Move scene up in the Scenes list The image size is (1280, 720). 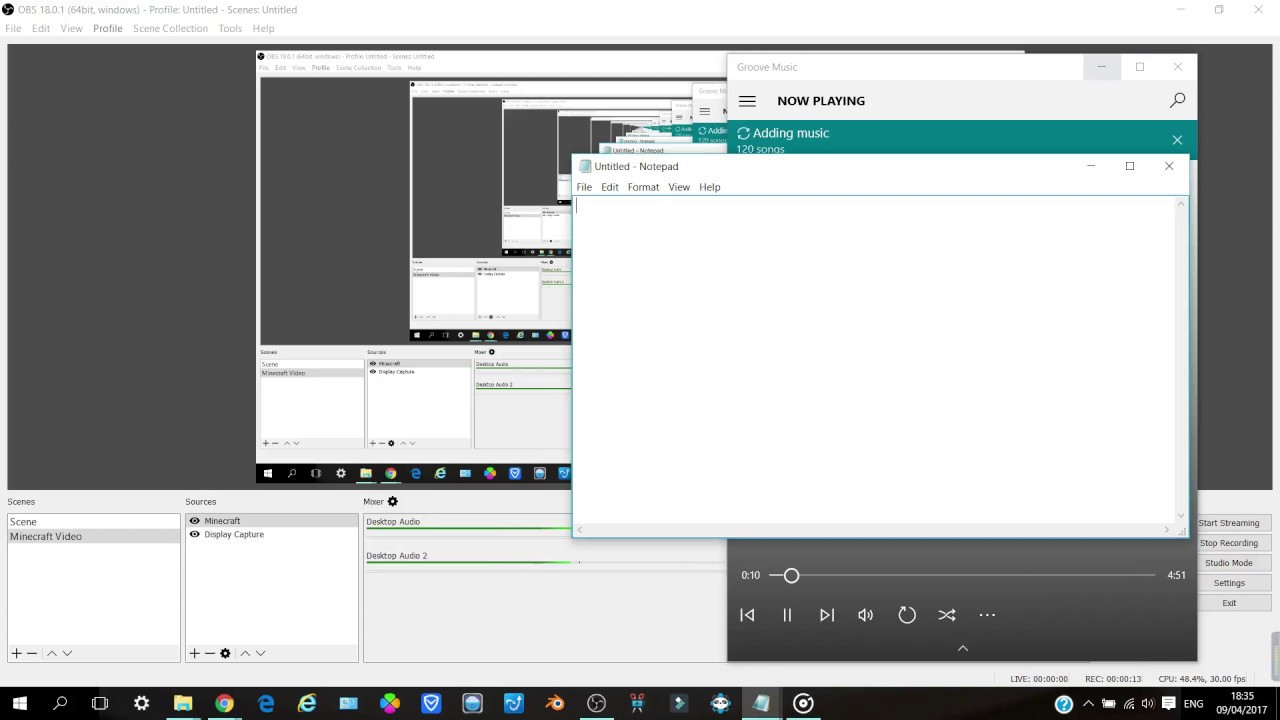(x=52, y=653)
